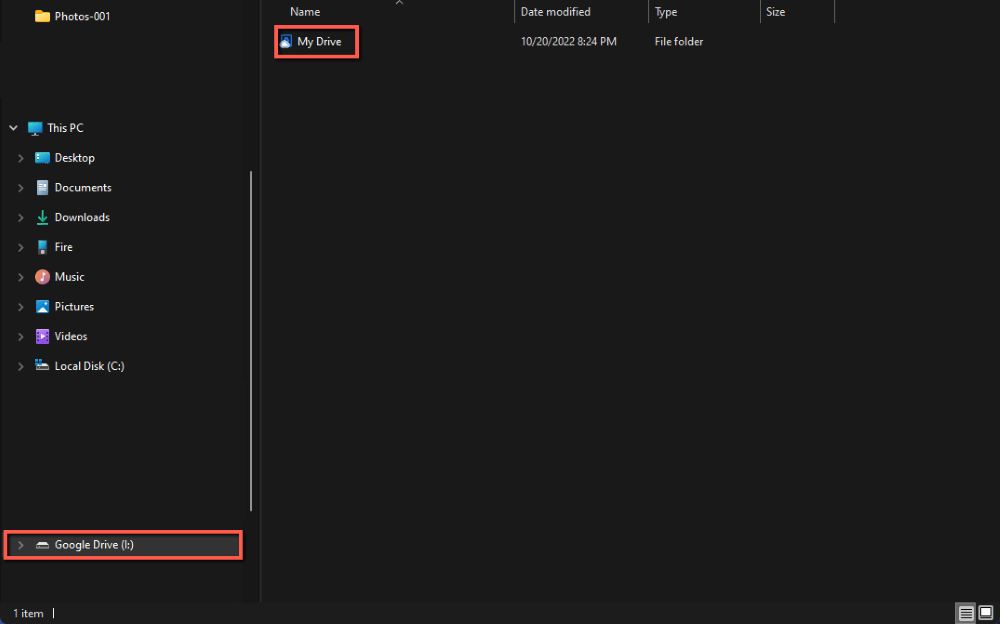The image size is (1000, 624).
Task: Expand the Music tree node
Action: click(x=20, y=277)
